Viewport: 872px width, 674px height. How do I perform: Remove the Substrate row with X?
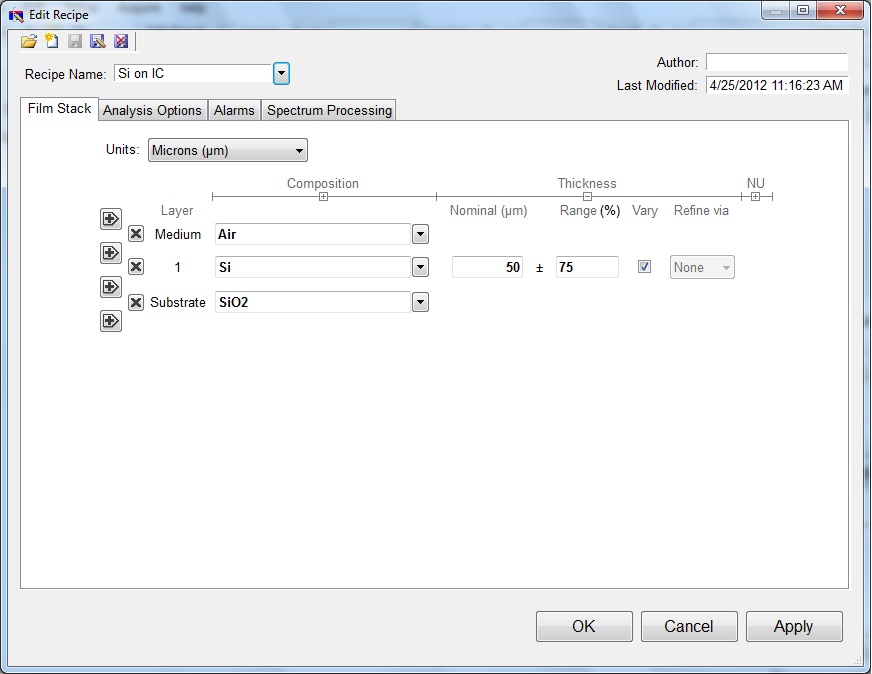pyautogui.click(x=136, y=303)
